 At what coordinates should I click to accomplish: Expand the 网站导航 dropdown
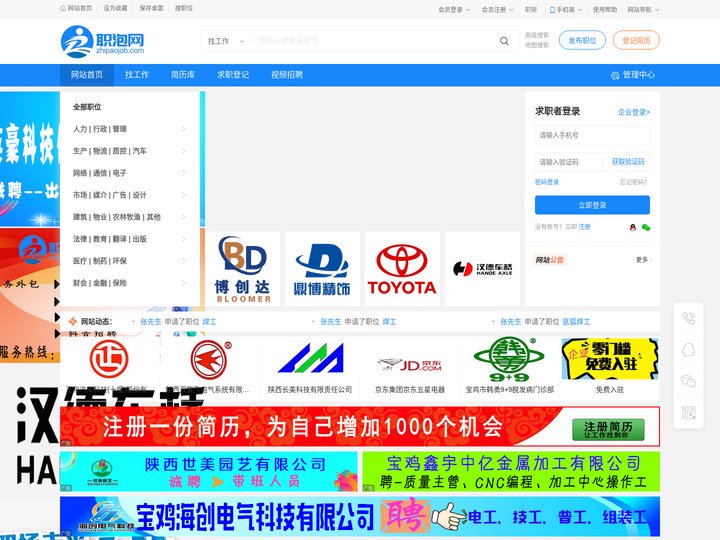643,9
